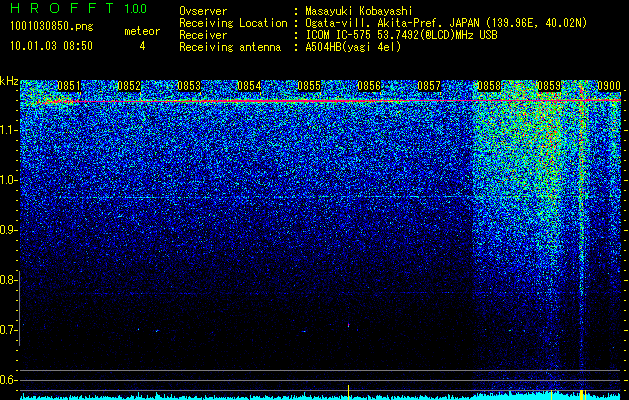Click the 1.0 frequency axis label
The height and width of the screenshot is (400, 629).
pos(7,180)
